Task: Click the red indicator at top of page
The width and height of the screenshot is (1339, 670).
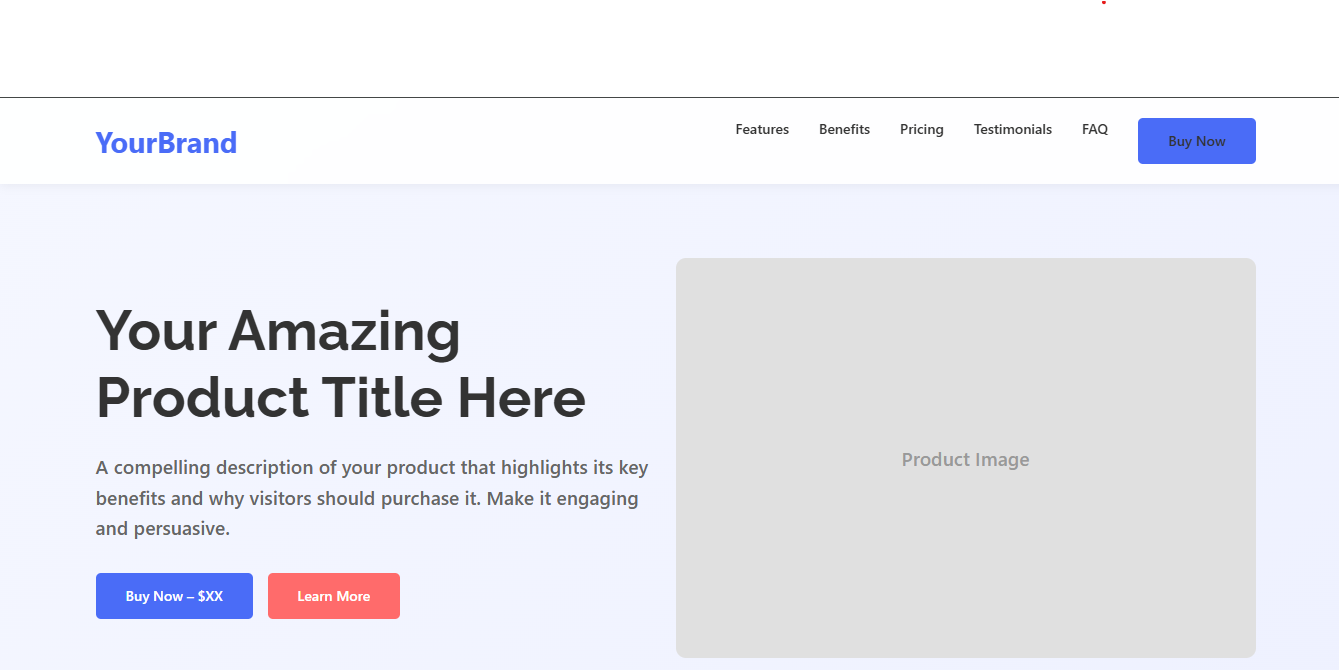Action: 1104,4
